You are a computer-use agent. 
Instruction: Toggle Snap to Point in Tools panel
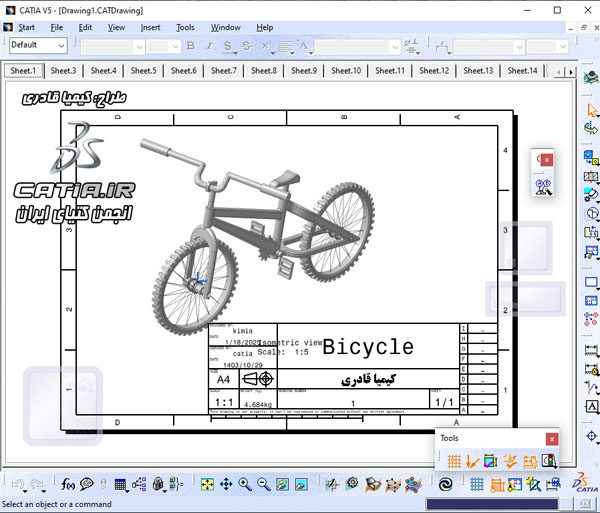(x=473, y=461)
